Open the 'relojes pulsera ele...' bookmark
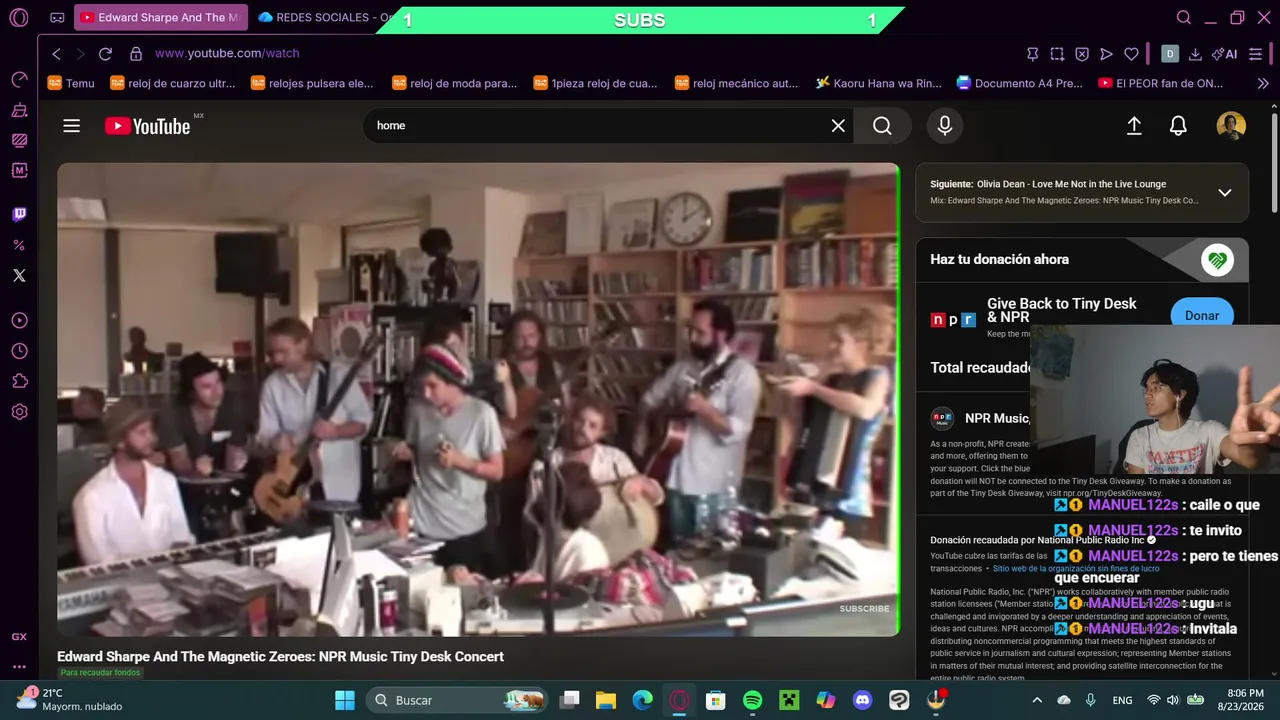The height and width of the screenshot is (720, 1280). (311, 83)
